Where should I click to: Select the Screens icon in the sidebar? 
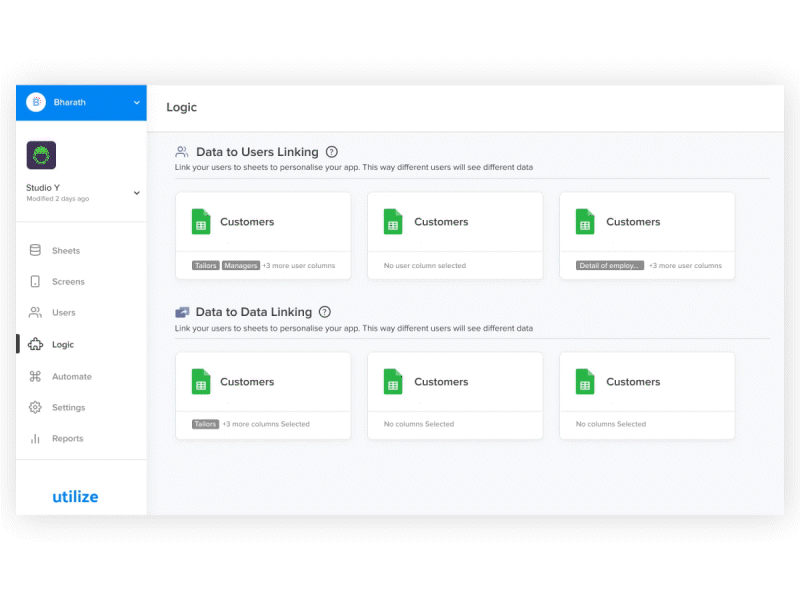click(x=35, y=281)
